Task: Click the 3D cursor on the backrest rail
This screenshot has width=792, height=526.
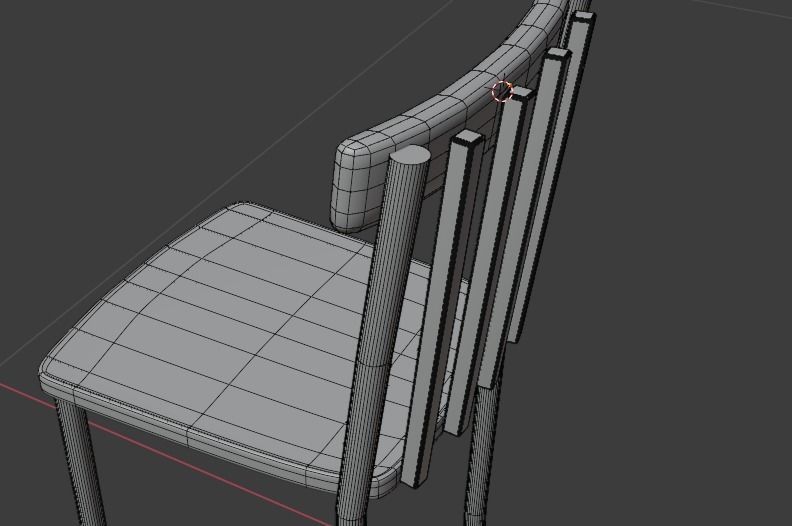Action: tap(502, 91)
